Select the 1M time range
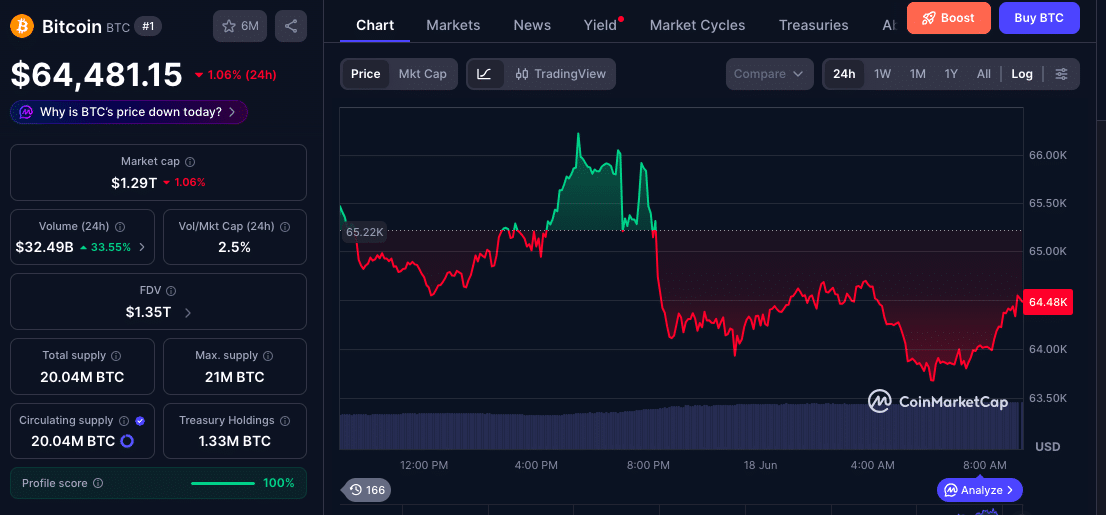The width and height of the screenshot is (1106, 515). pyautogui.click(x=917, y=74)
